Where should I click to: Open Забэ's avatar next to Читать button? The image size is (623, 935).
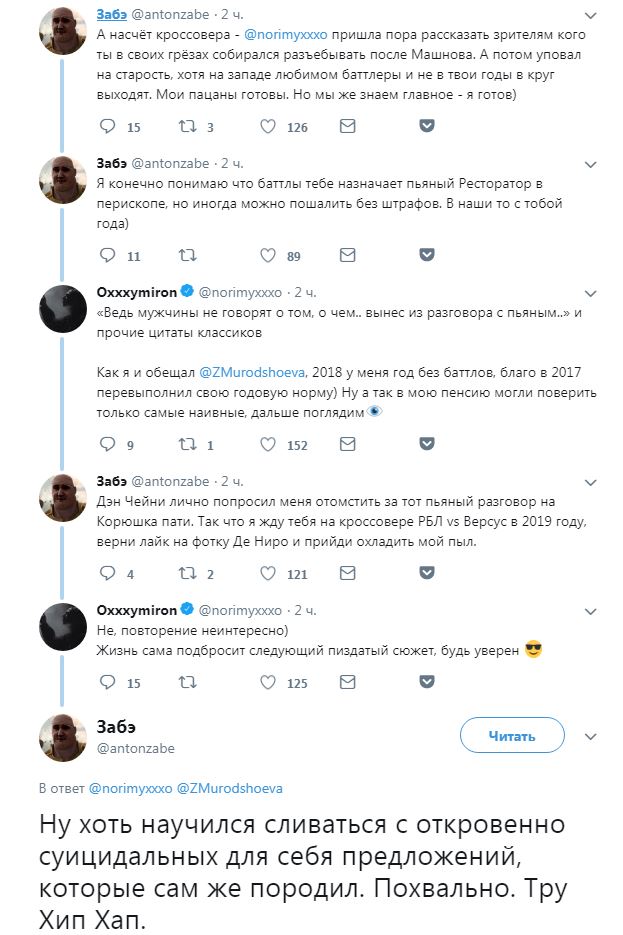pyautogui.click(x=63, y=739)
